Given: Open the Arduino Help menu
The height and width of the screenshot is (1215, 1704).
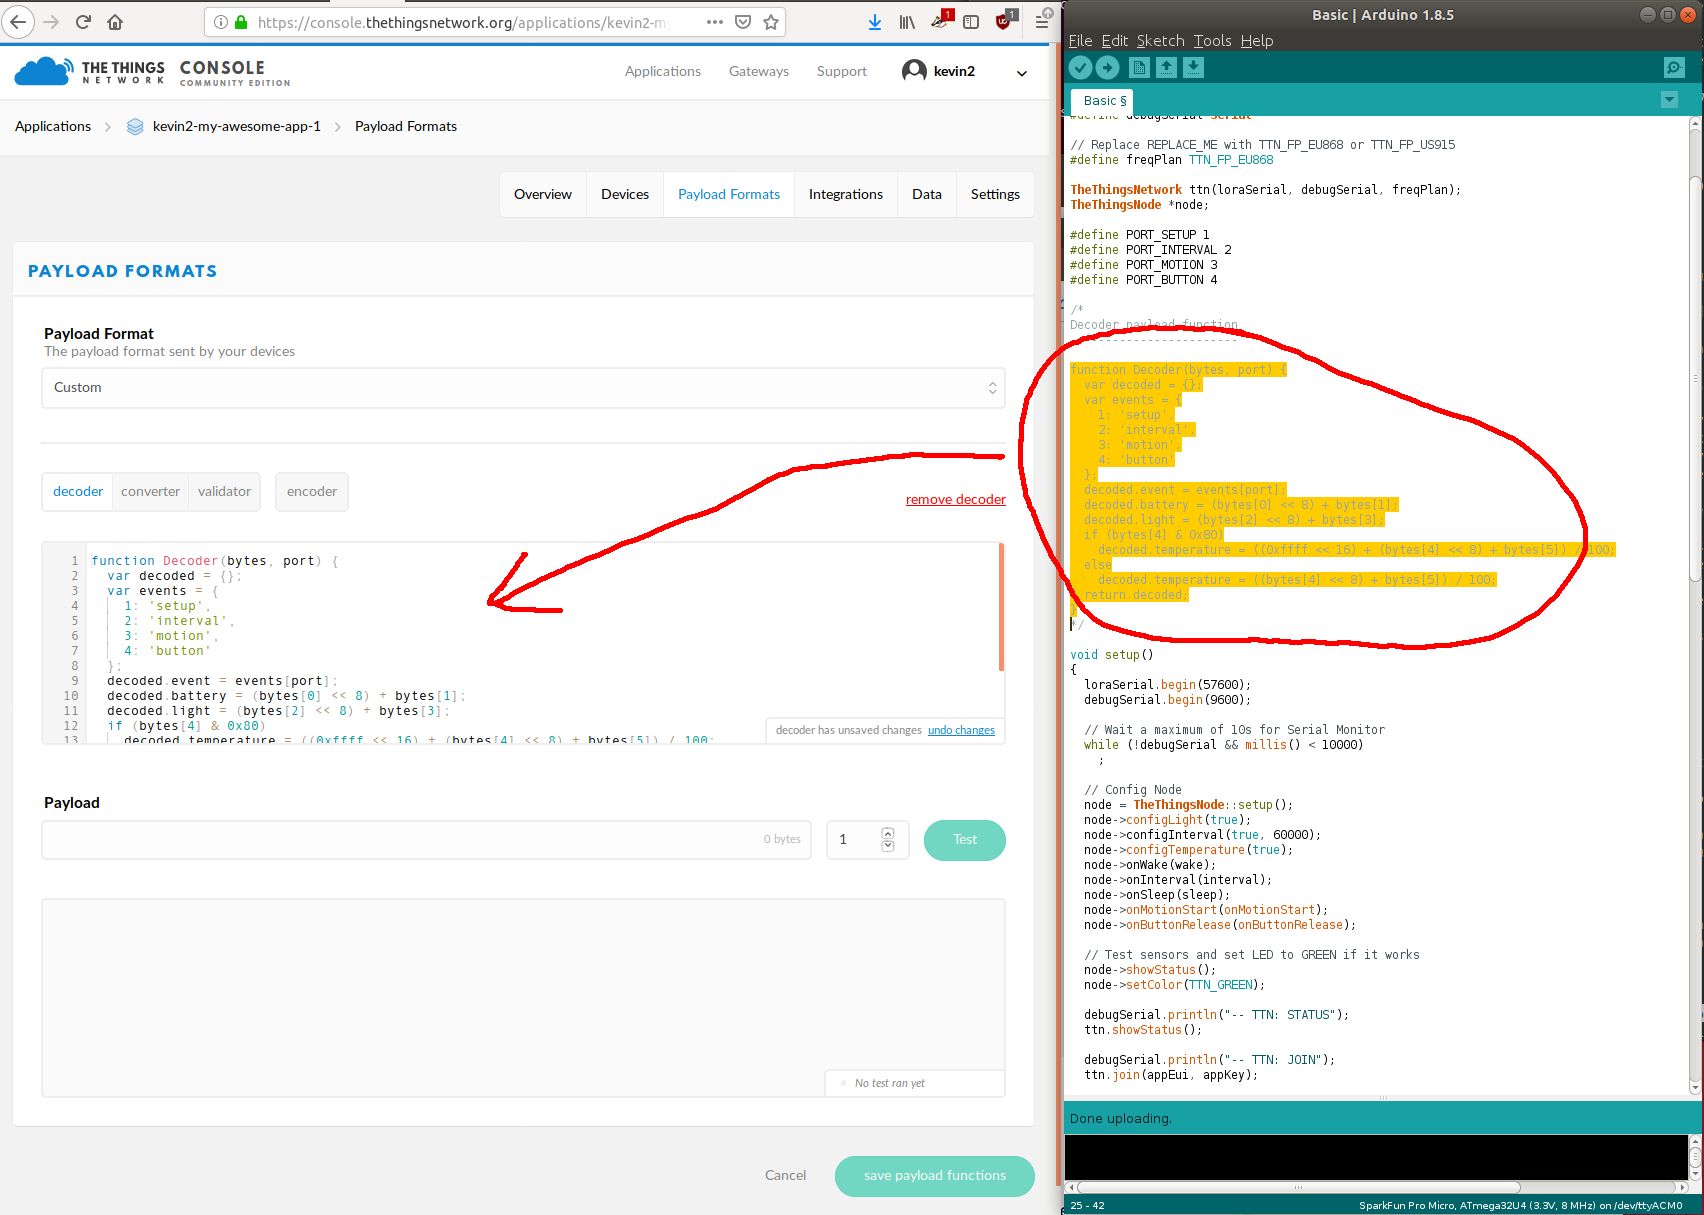Looking at the screenshot, I should coord(1257,41).
